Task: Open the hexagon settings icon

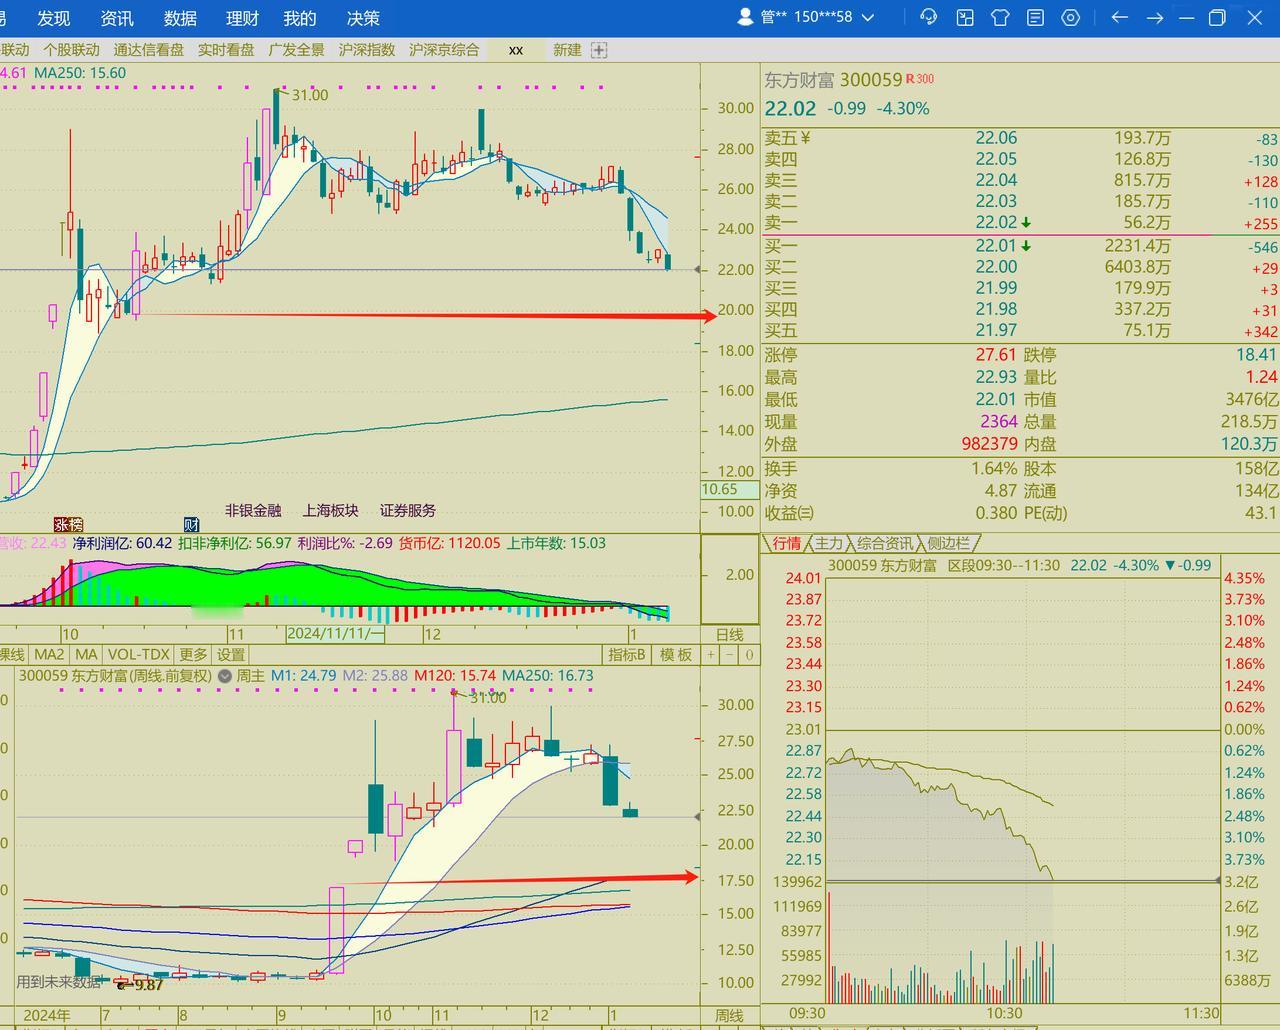Action: (1070, 17)
